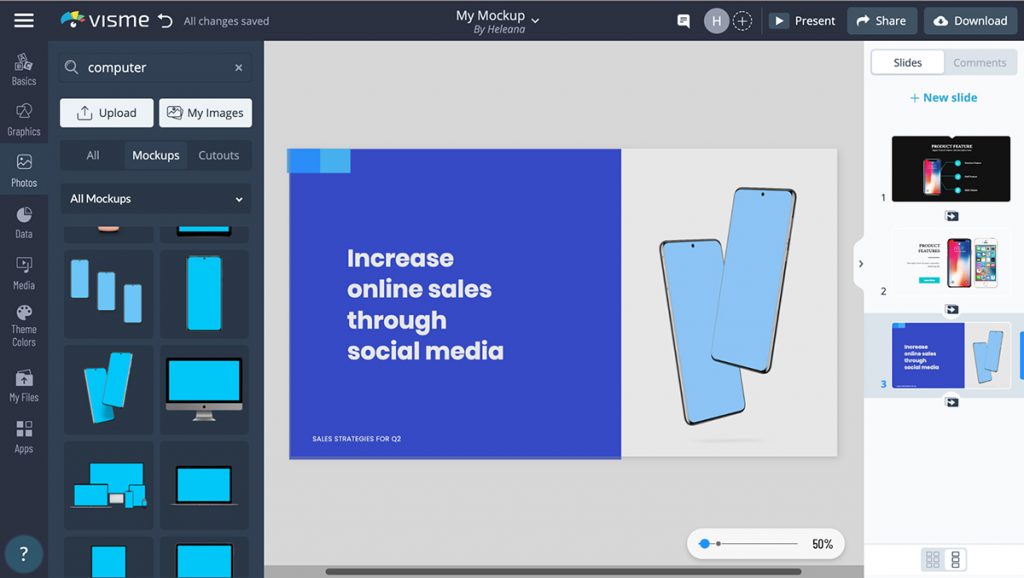
Task: Add a New slide
Action: pos(943,97)
